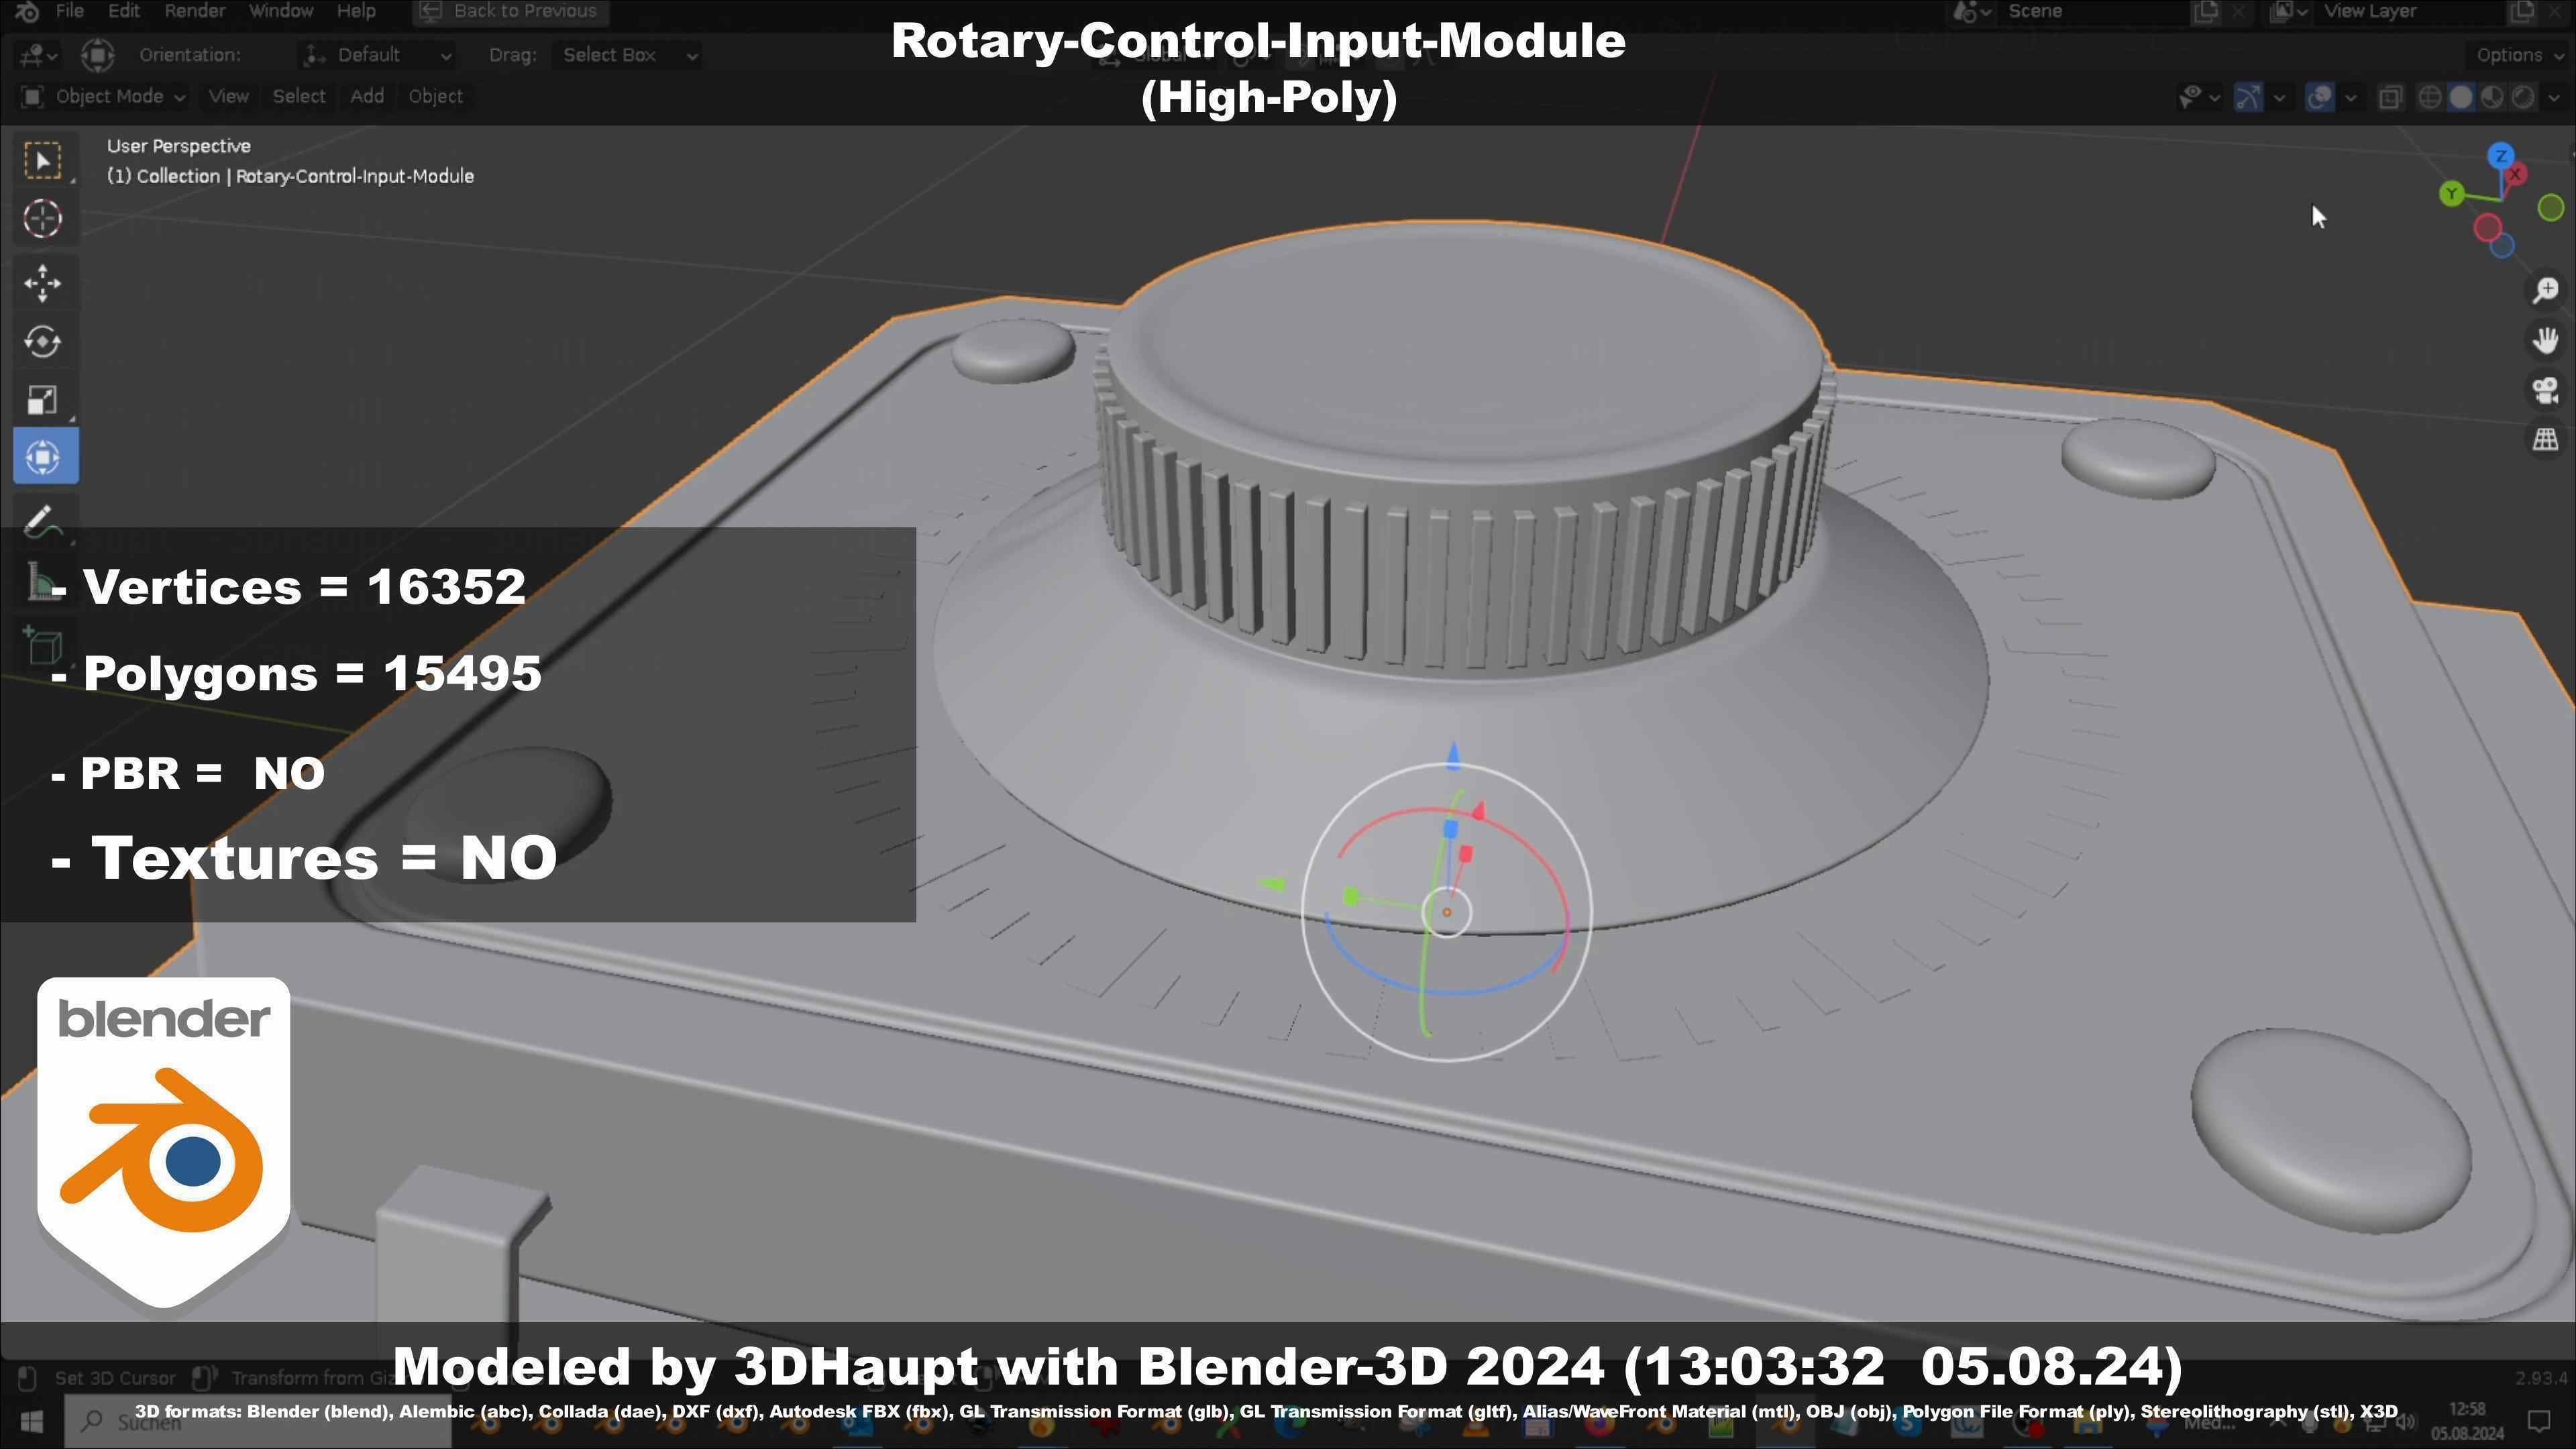Click the transform gizmo icon in tool settings
The image size is (2576, 1449).
coord(97,55)
